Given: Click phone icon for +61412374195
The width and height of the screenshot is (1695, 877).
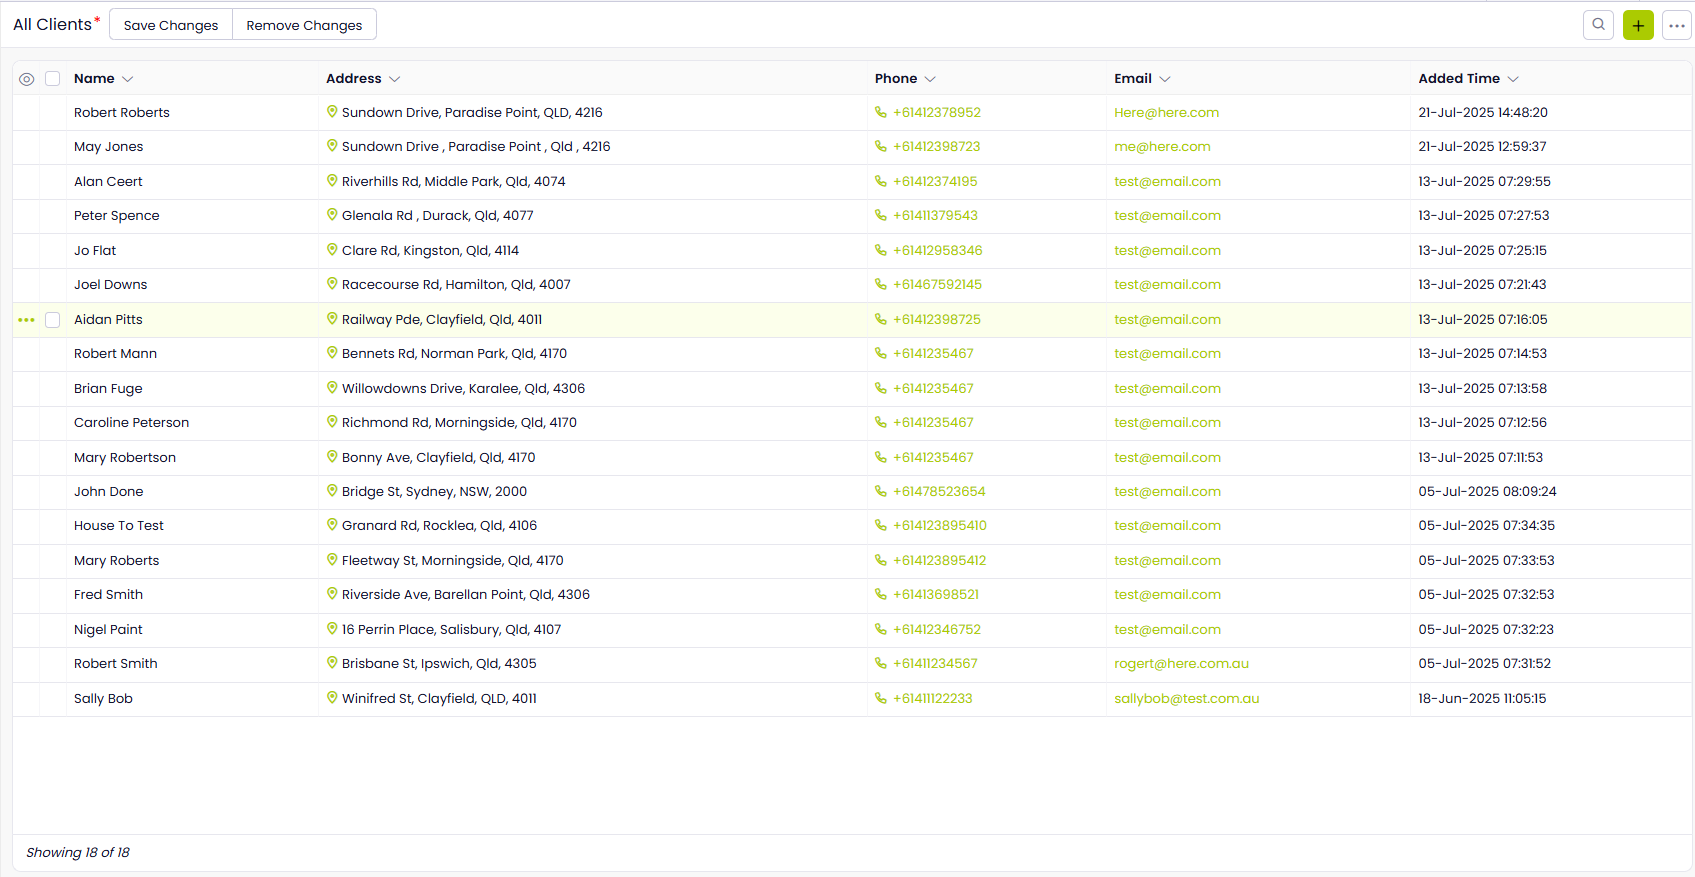Looking at the screenshot, I should click(x=881, y=182).
